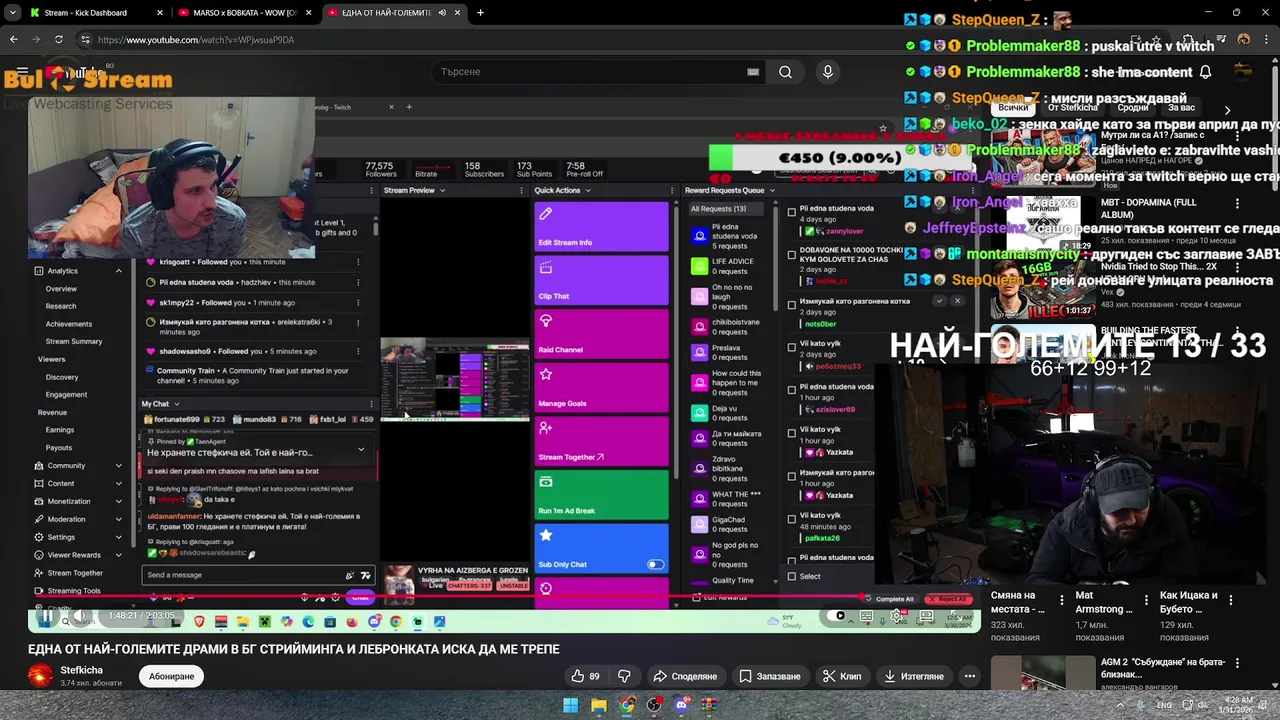Expand Monetization in the Twitch sidebar
The image size is (1280, 720).
pos(118,501)
